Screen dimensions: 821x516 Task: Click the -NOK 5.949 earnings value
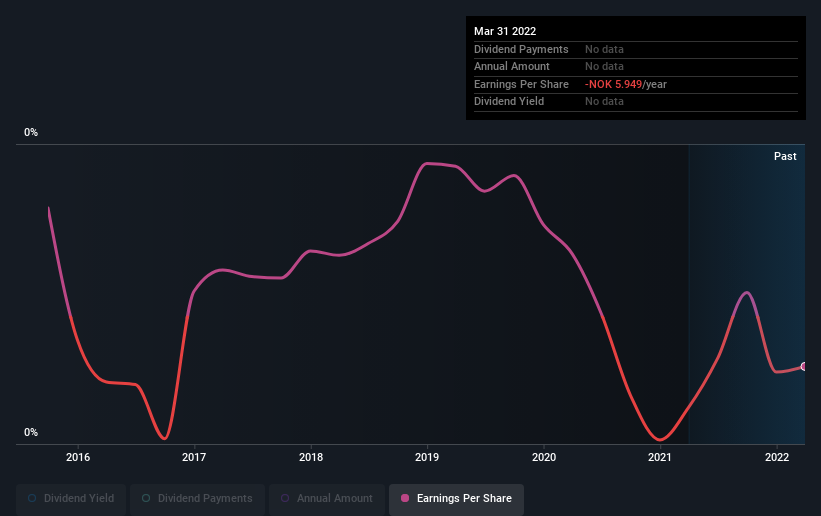613,84
